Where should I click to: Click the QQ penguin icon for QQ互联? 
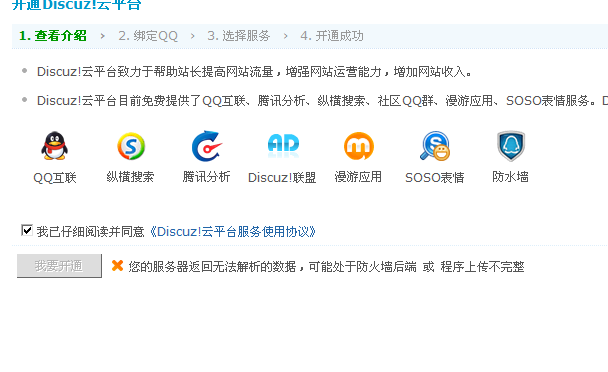point(55,146)
